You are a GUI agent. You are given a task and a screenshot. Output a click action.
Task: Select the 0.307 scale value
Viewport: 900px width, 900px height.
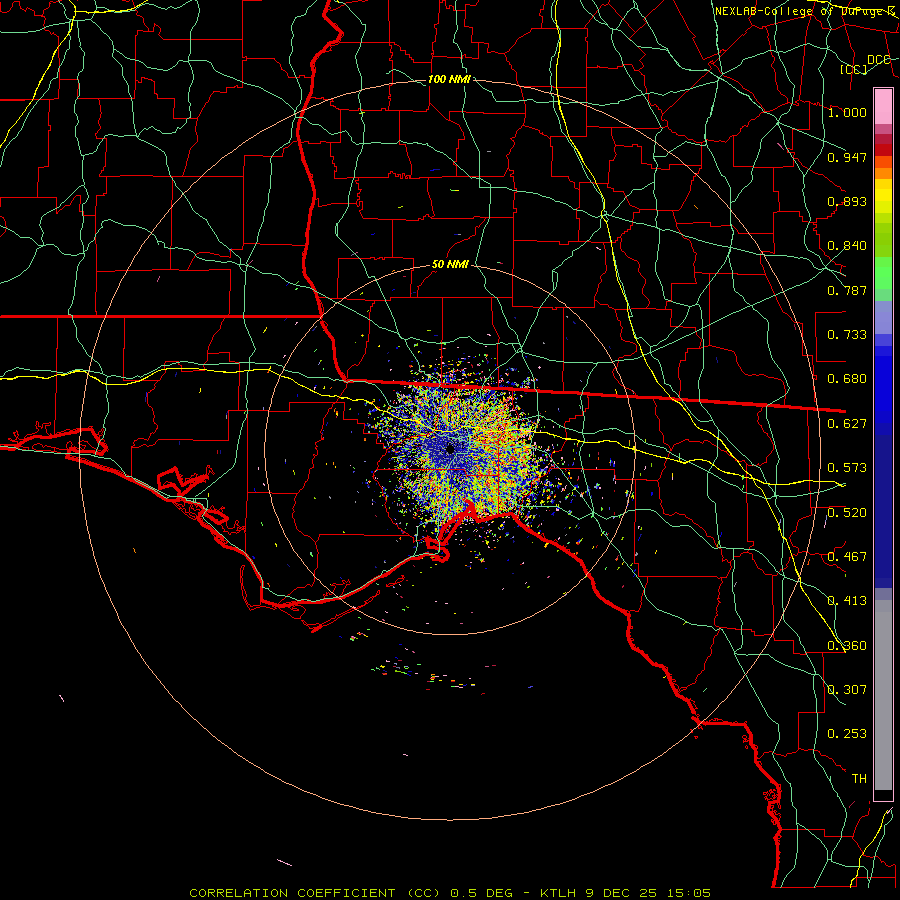pyautogui.click(x=847, y=690)
